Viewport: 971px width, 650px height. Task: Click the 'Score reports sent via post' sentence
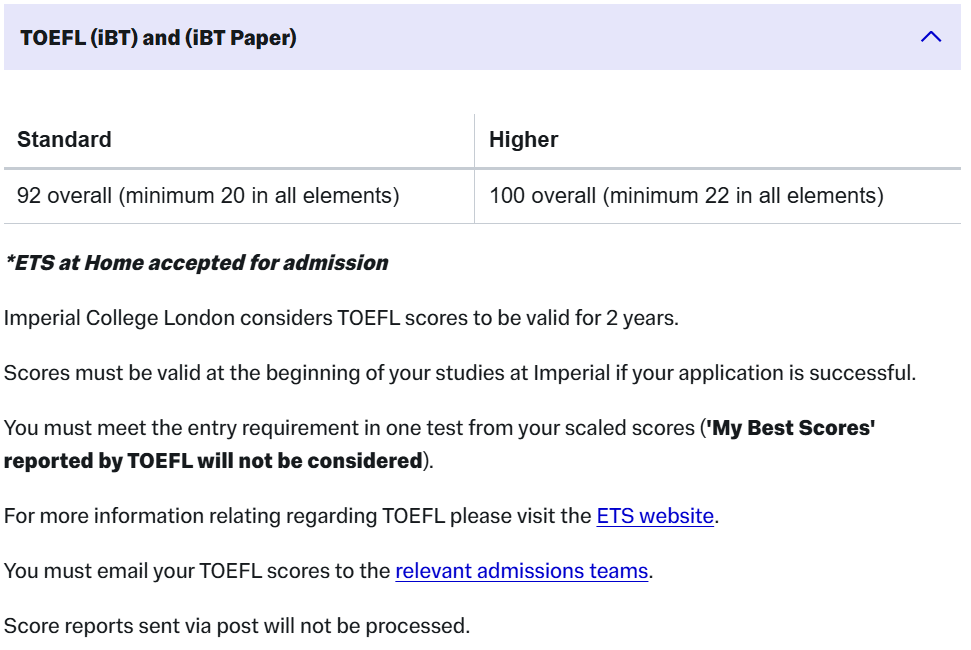pos(237,626)
